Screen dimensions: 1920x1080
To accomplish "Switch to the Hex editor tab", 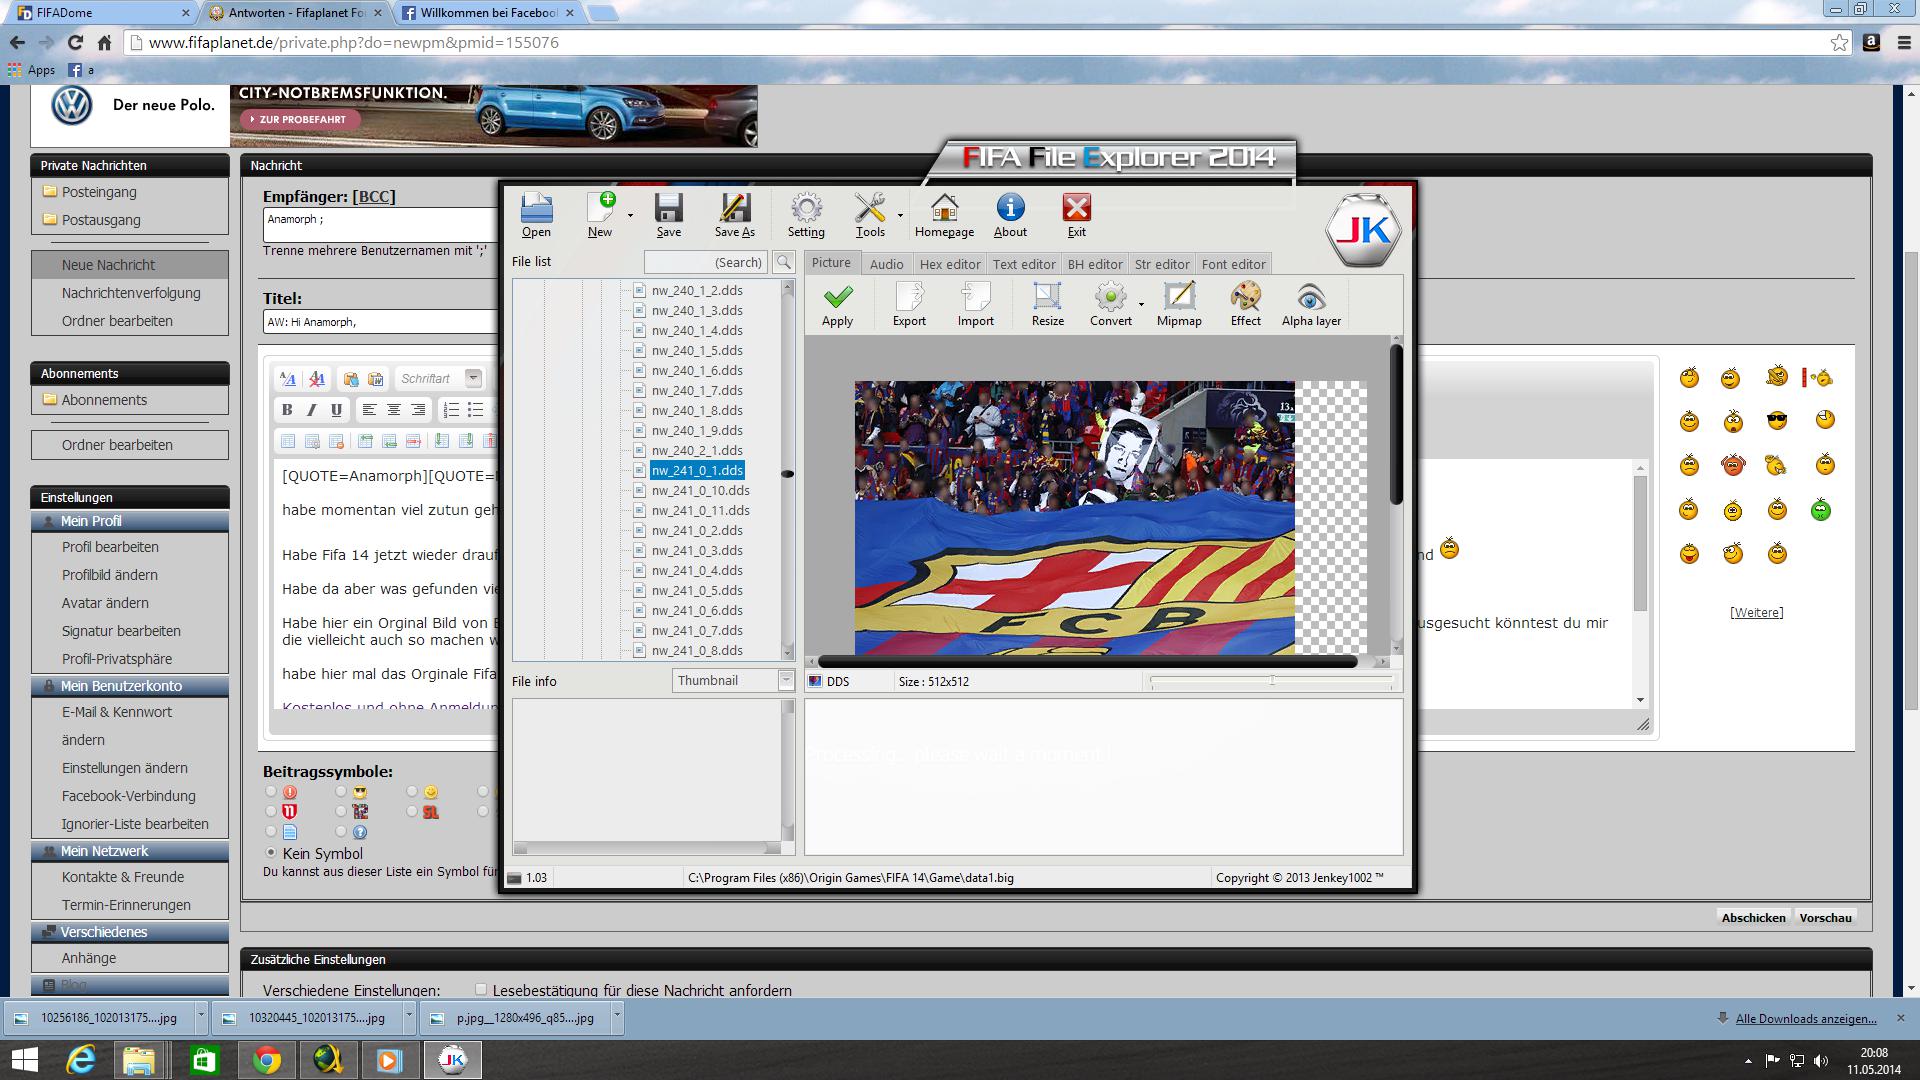I will tap(949, 264).
